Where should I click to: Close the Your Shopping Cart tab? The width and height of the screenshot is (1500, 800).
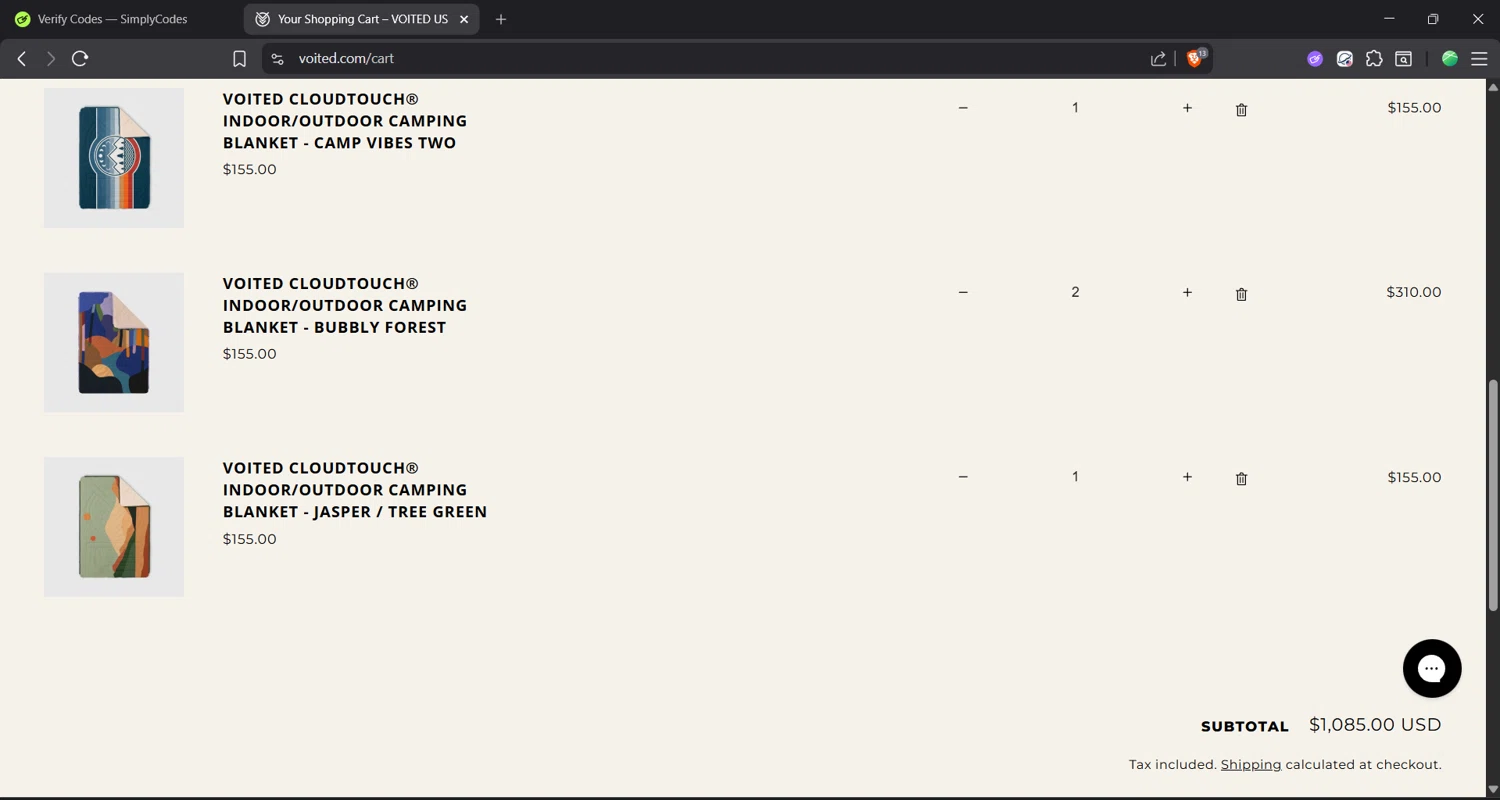click(464, 19)
